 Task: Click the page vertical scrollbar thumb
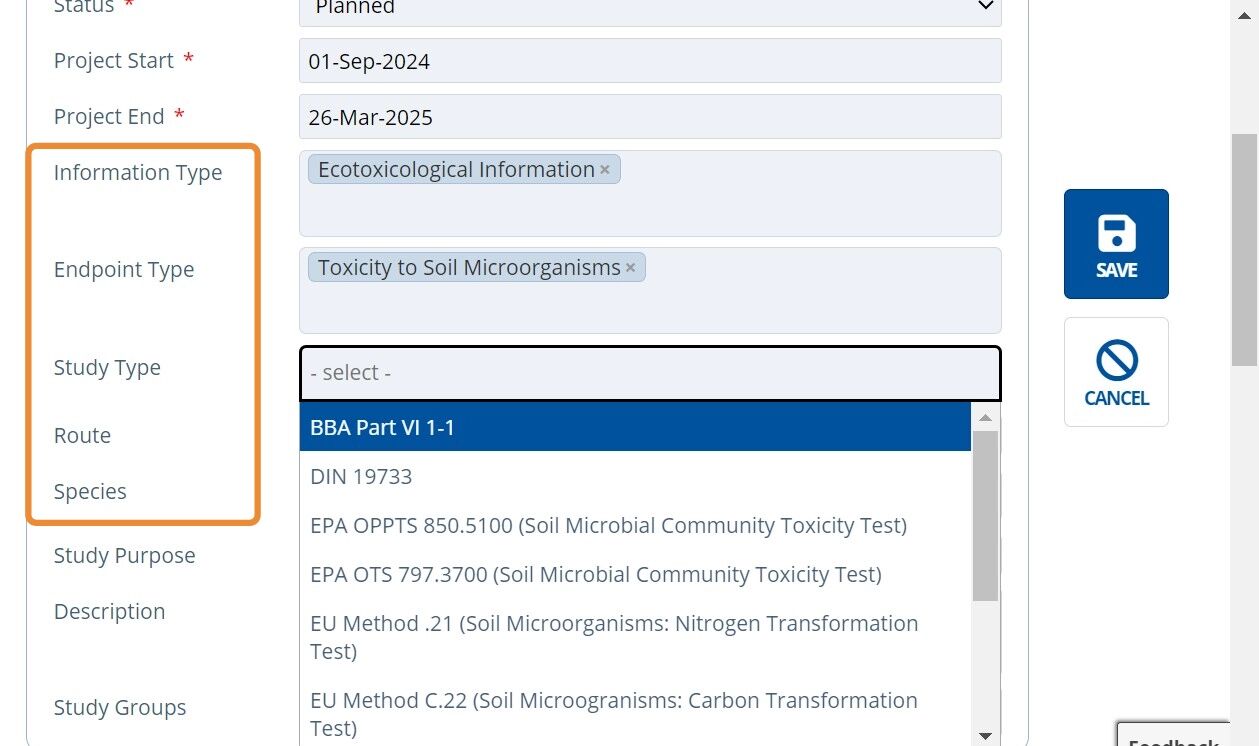pyautogui.click(x=1244, y=250)
